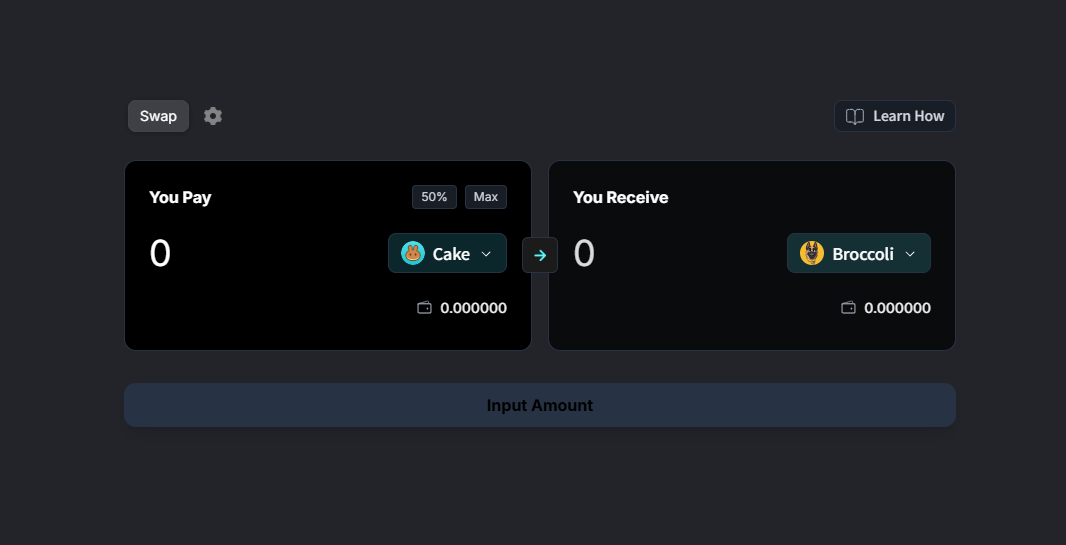Open the Cake token selector
This screenshot has width=1066, height=545.
click(447, 253)
